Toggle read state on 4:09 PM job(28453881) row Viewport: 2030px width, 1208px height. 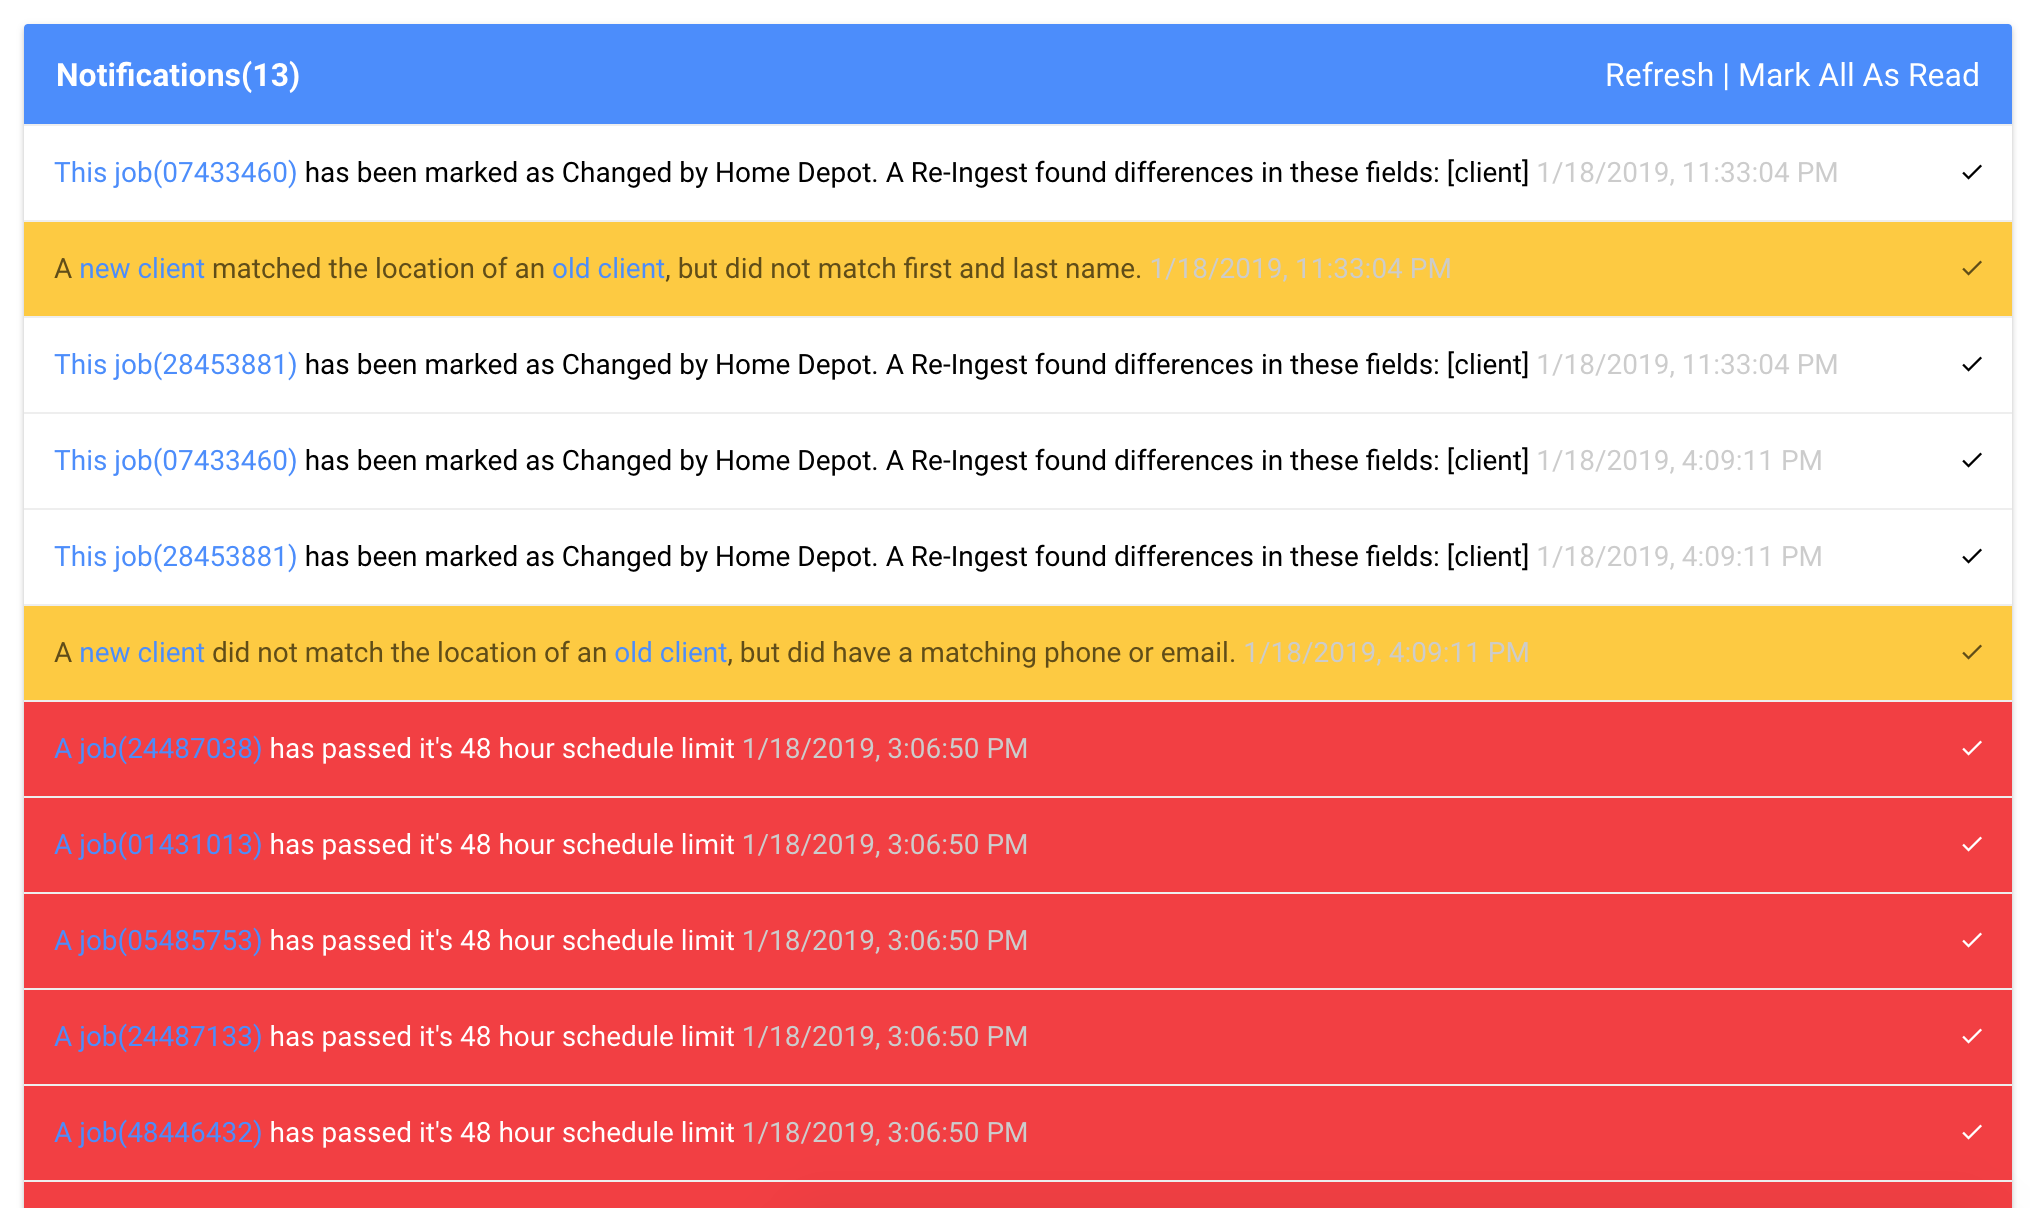pos(1972,556)
